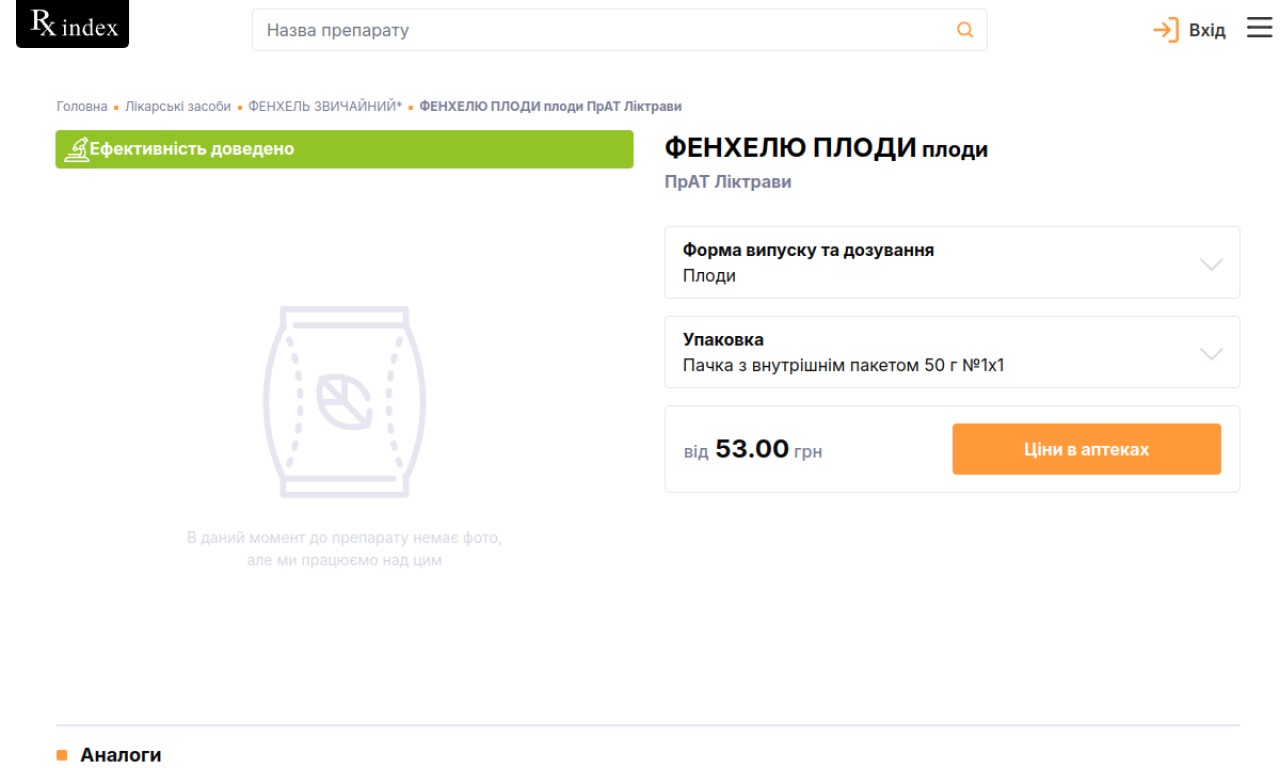This screenshot has width=1280, height=768.
Task: Click the microscope icon in the green banner
Action: pyautogui.click(x=76, y=149)
